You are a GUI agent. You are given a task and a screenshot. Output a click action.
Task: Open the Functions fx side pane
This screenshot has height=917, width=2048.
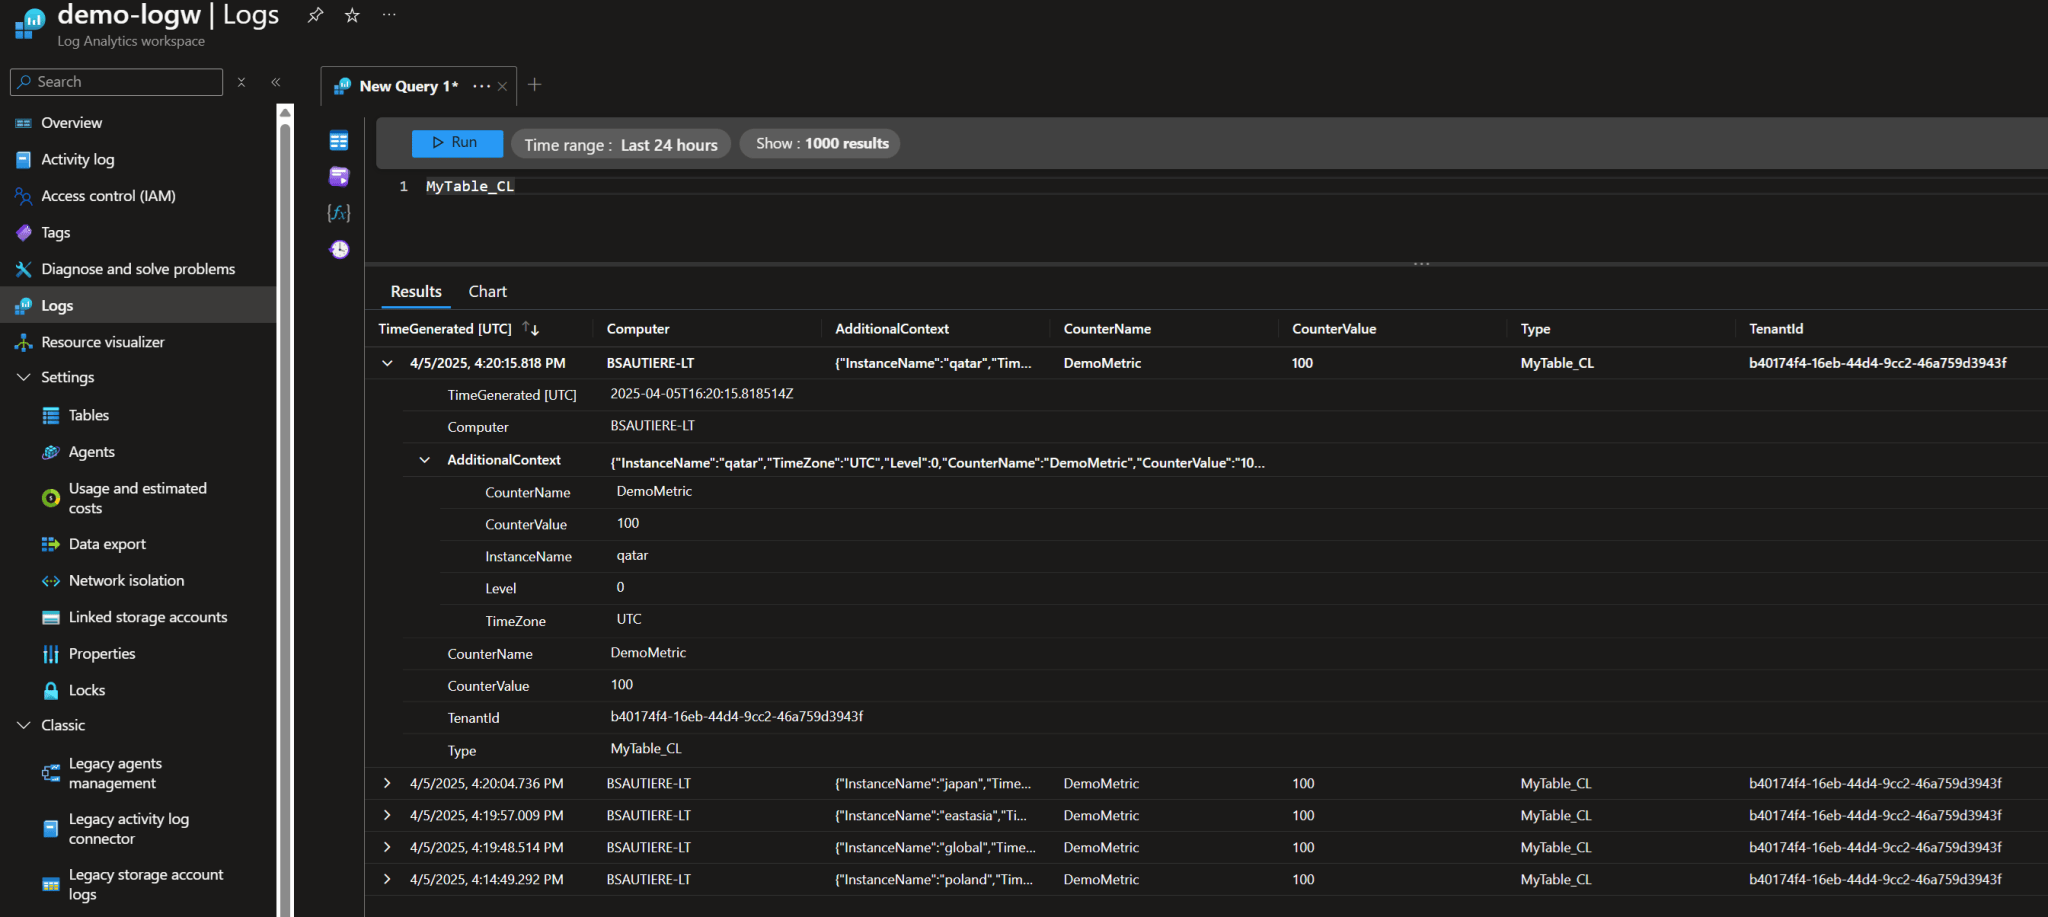click(339, 213)
